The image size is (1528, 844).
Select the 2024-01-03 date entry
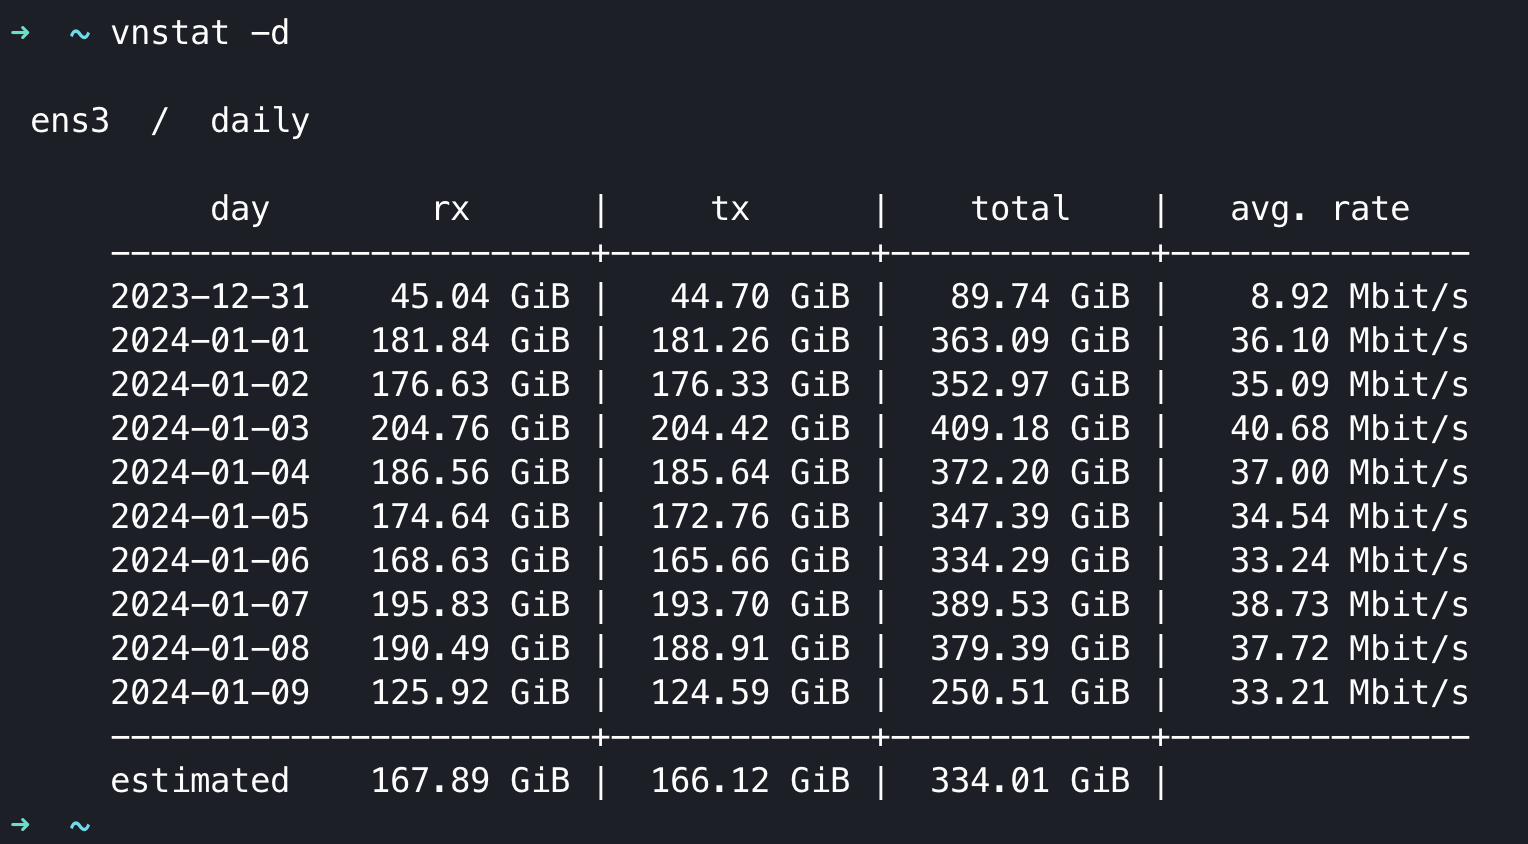pos(210,429)
